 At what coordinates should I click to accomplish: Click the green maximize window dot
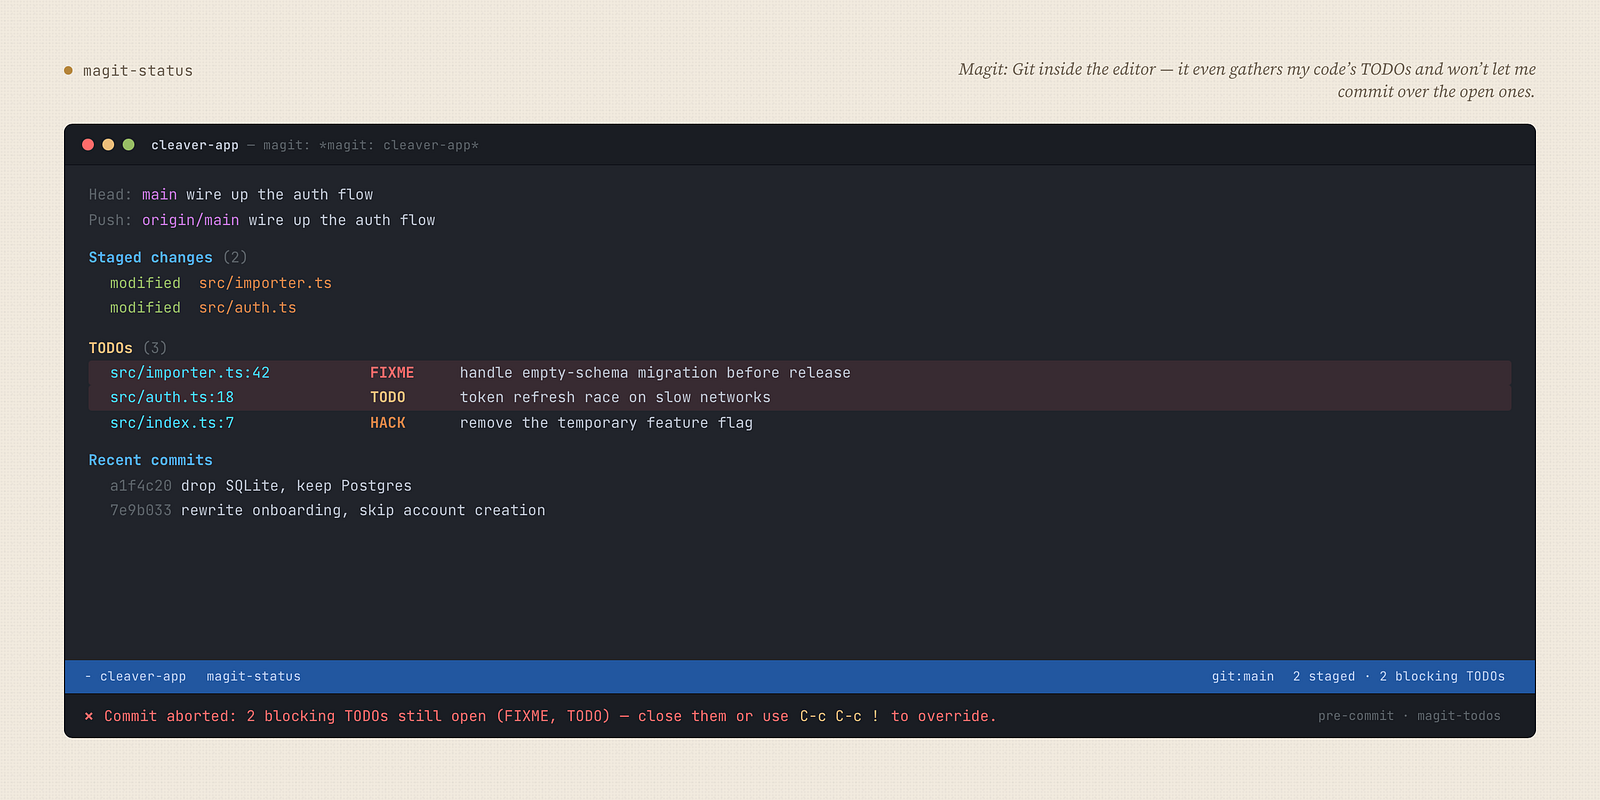pos(128,145)
